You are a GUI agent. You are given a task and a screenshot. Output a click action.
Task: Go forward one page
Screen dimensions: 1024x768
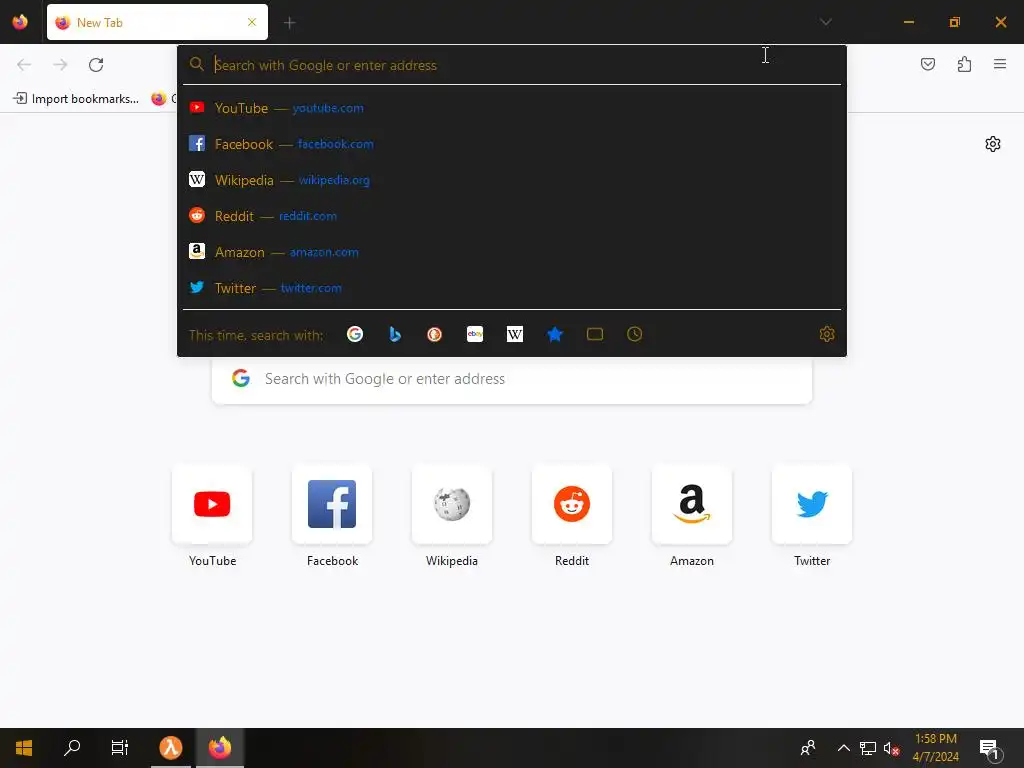tap(60, 65)
